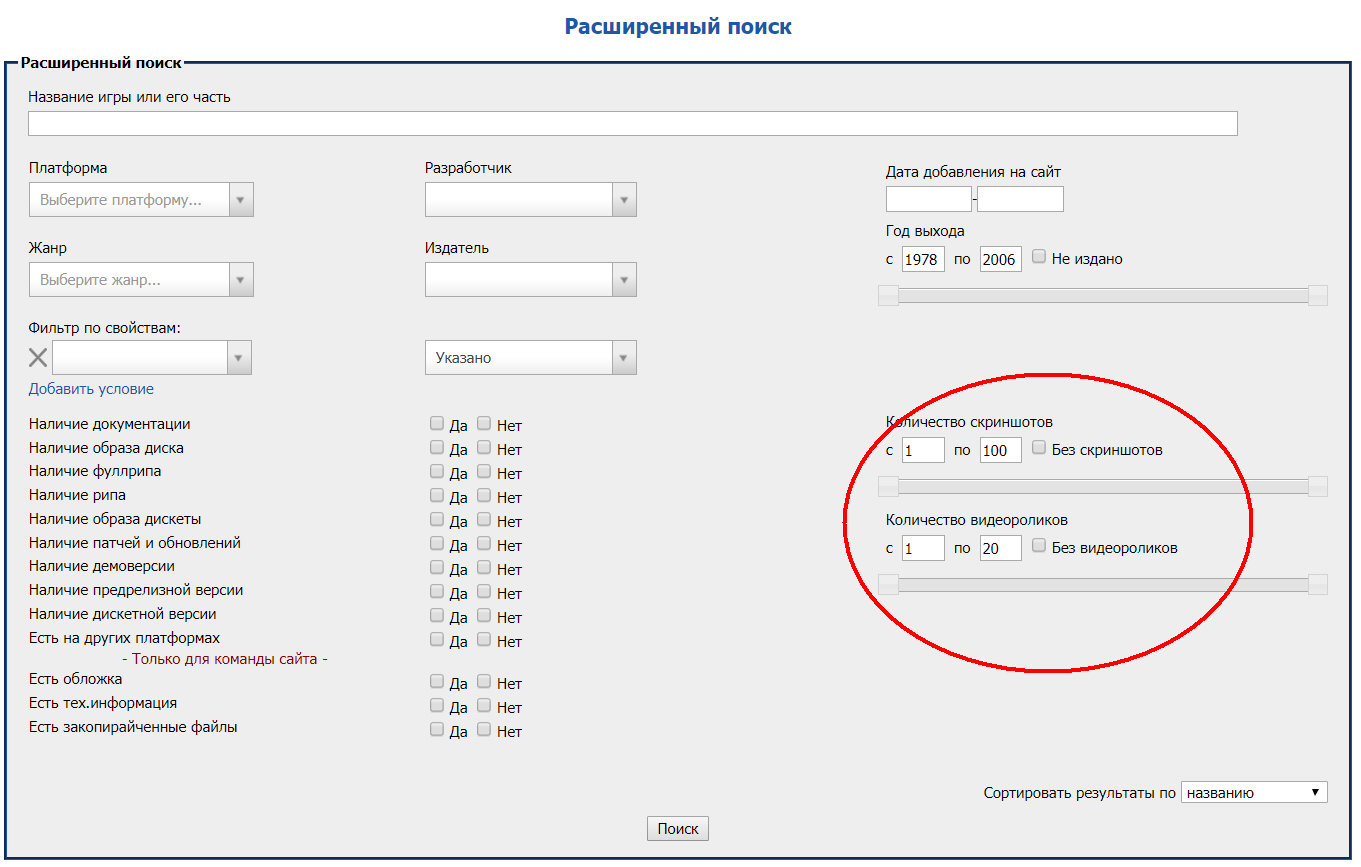Click the screenshots maximum field 100
This screenshot has height=867, width=1361.
1001,450
